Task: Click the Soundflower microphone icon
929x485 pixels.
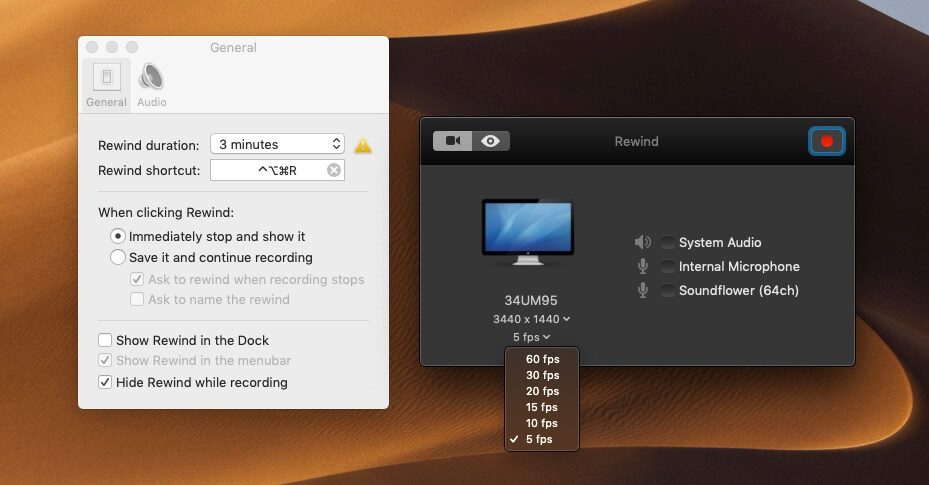Action: pos(642,291)
